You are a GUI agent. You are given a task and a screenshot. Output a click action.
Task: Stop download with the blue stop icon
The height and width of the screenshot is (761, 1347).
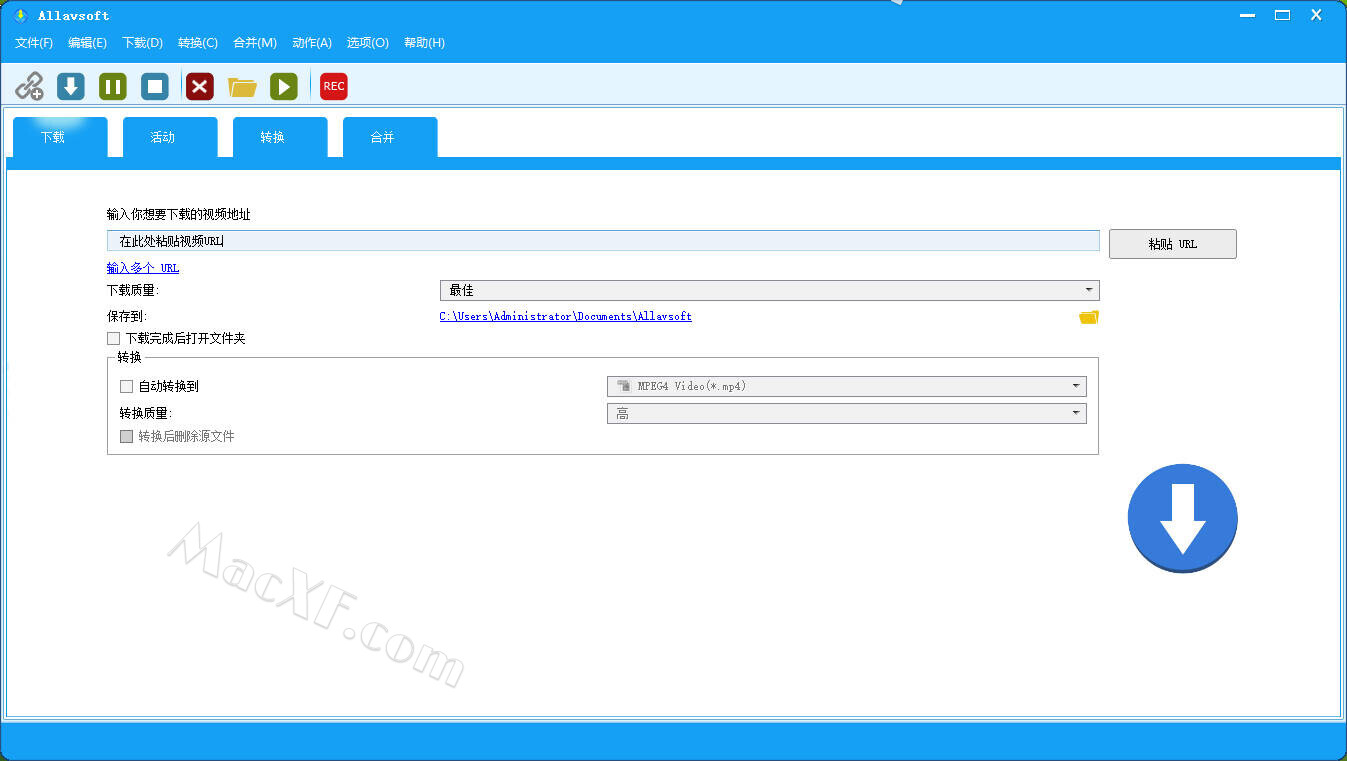(x=155, y=86)
